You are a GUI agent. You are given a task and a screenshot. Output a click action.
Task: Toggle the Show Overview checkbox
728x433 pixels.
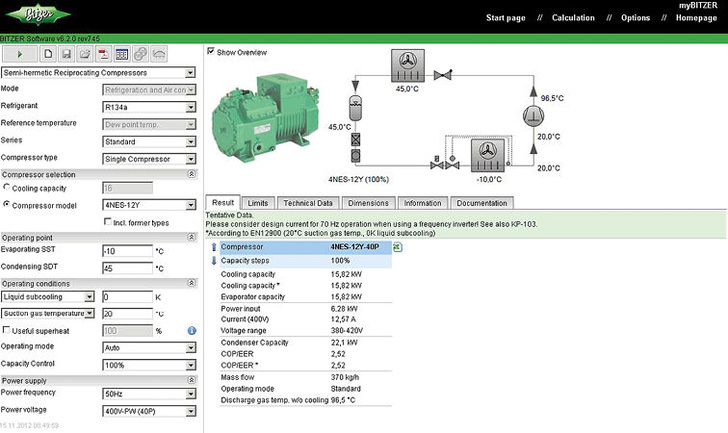pos(211,51)
